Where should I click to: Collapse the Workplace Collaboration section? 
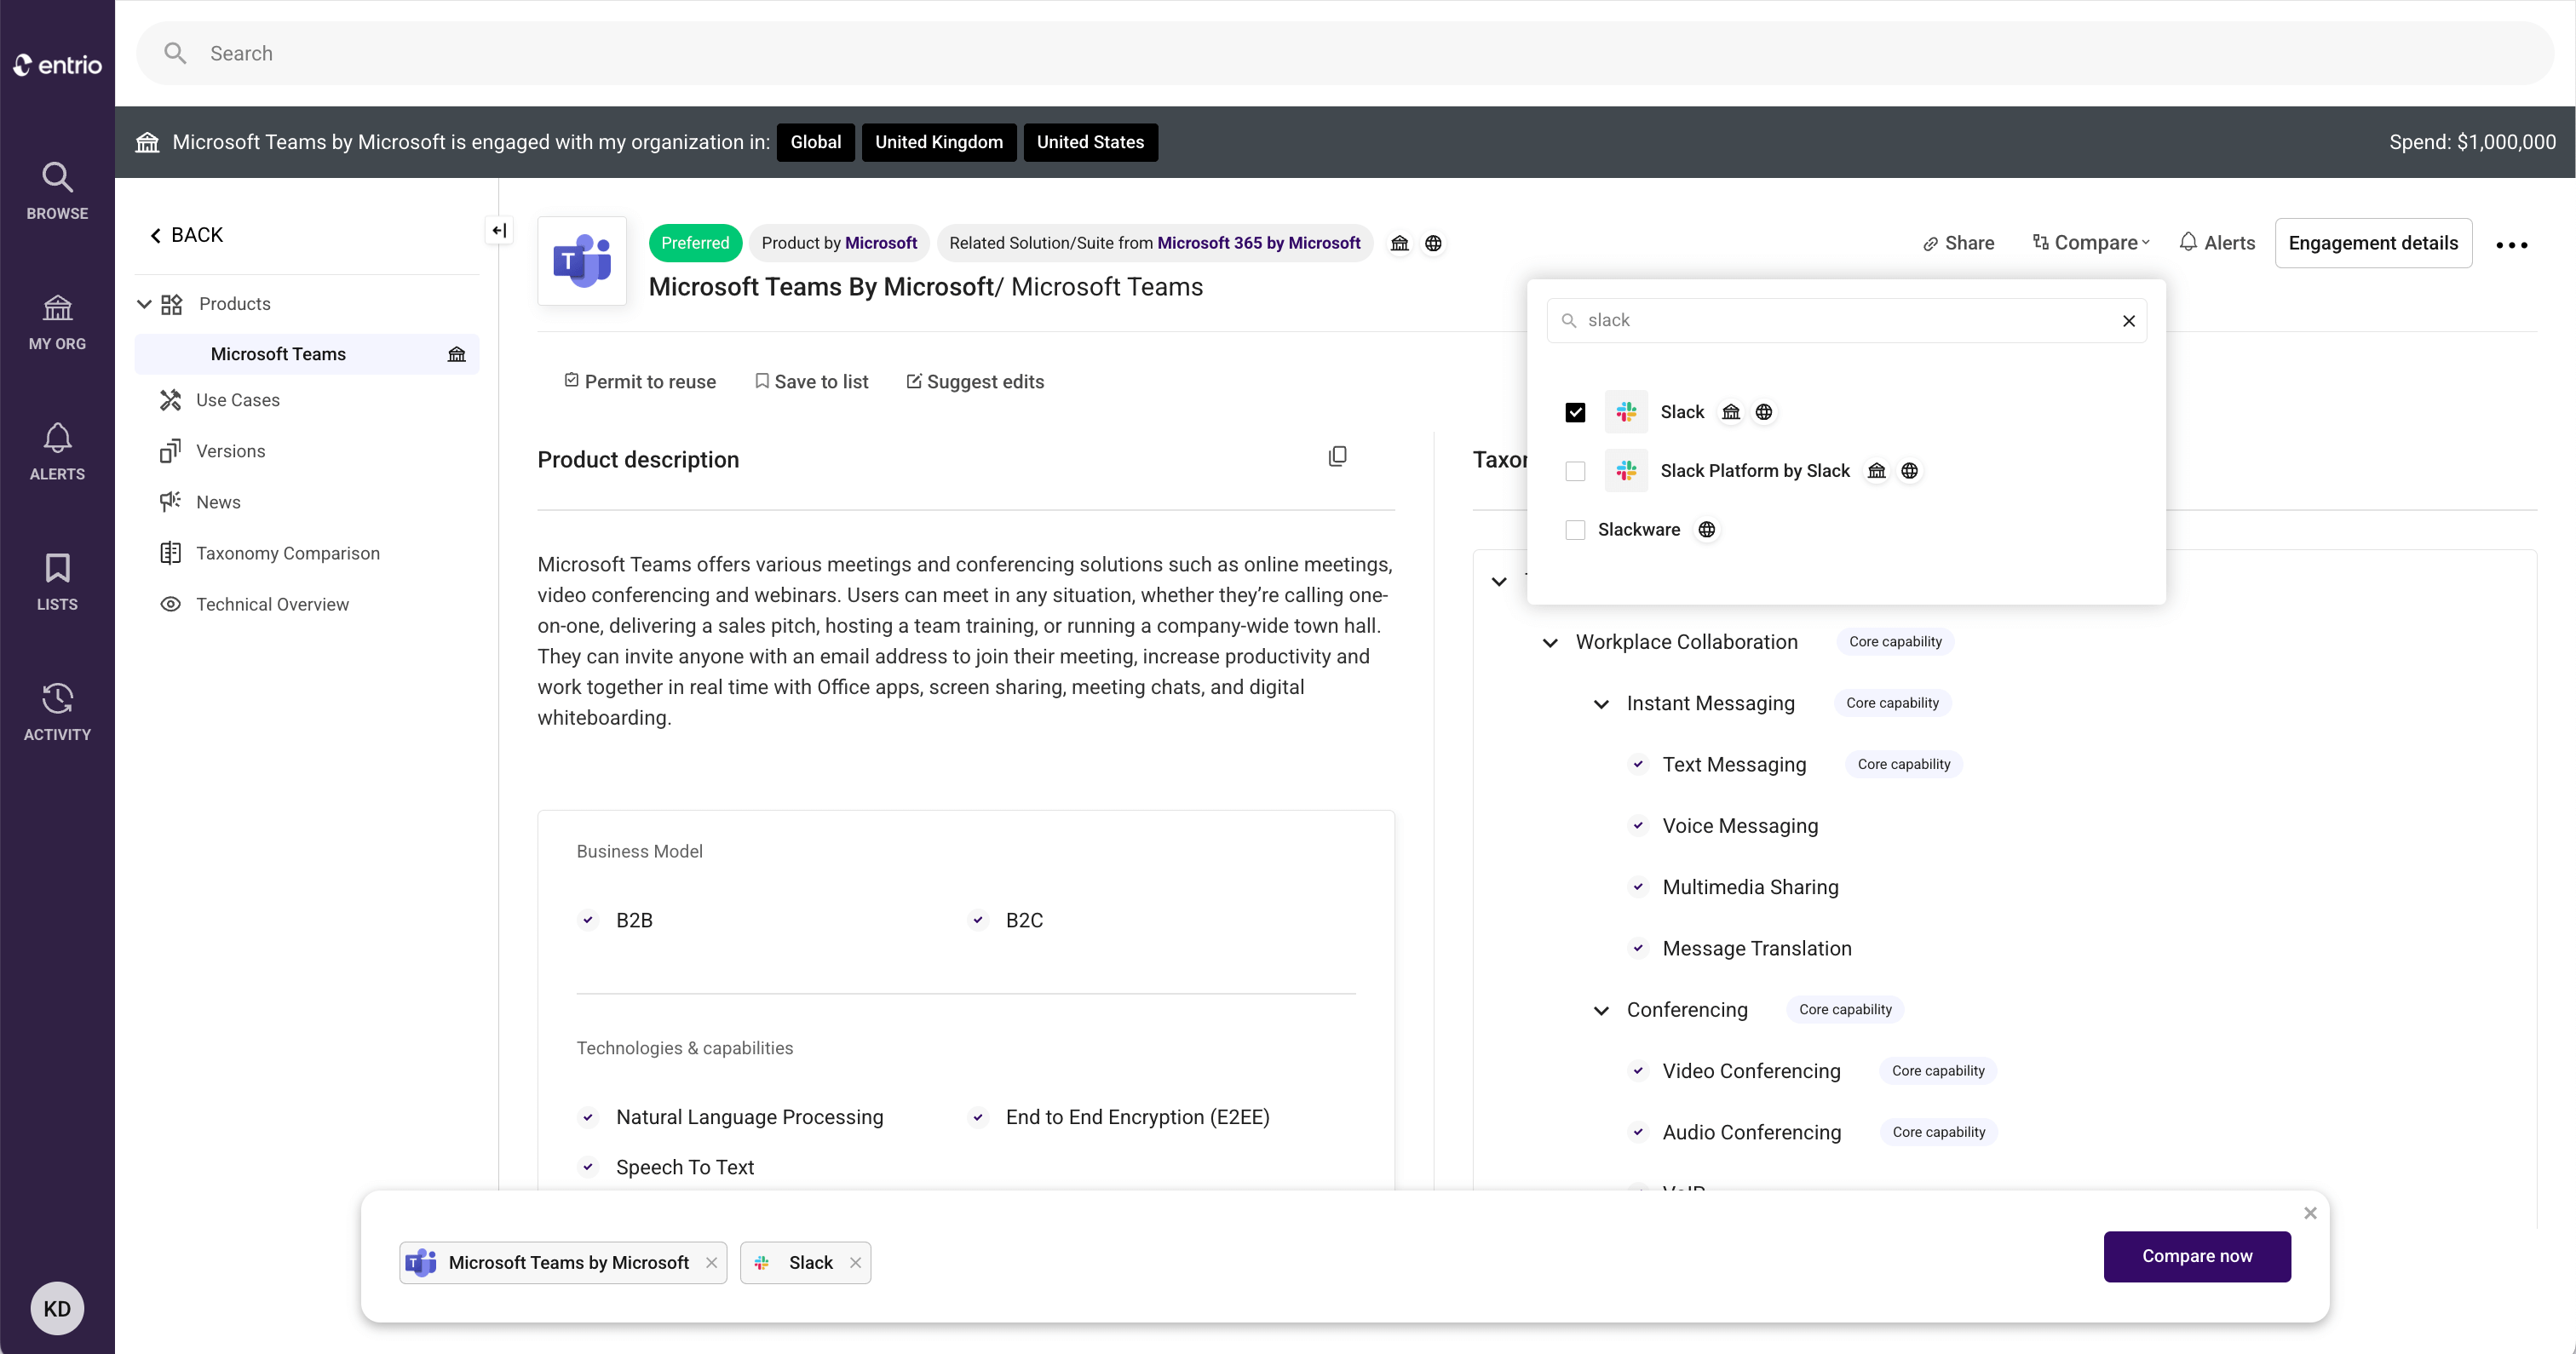pyautogui.click(x=1550, y=643)
